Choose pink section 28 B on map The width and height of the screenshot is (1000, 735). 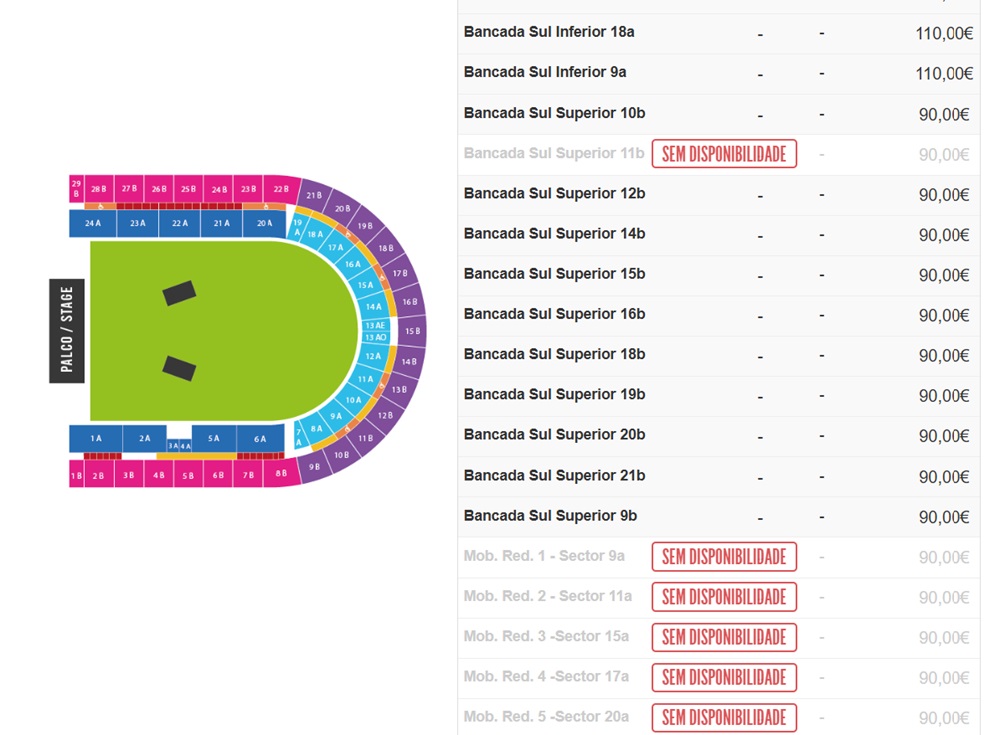99,189
